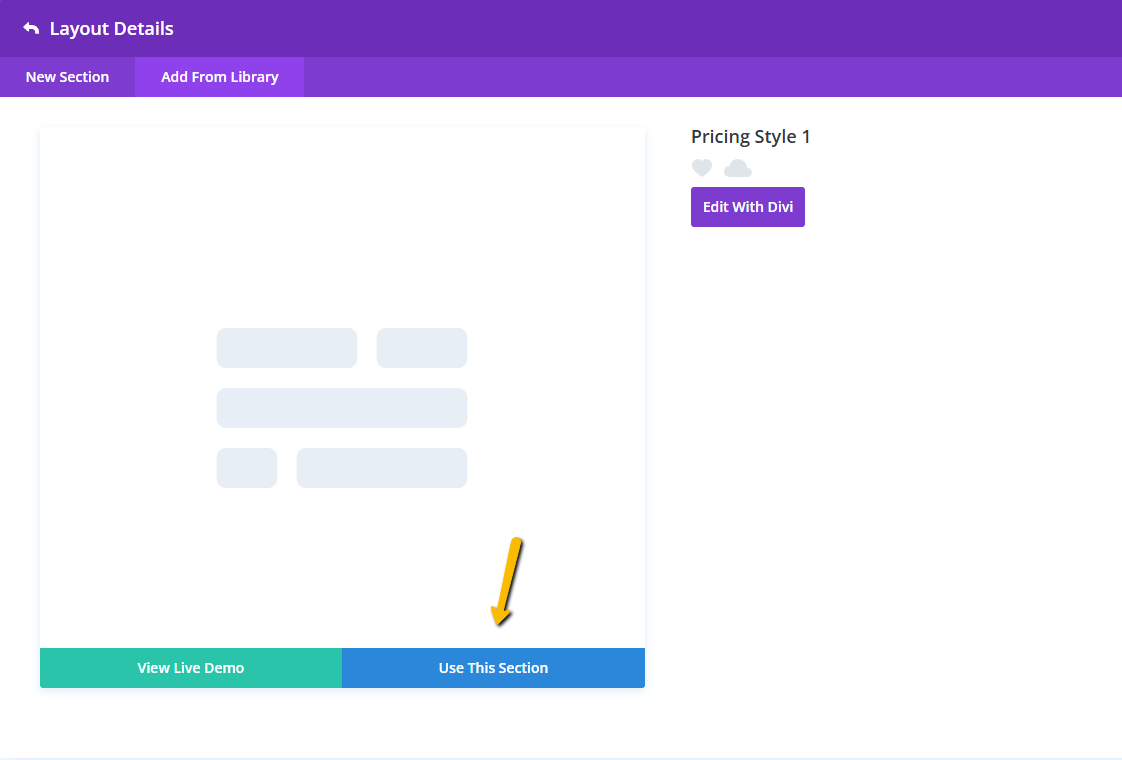
Task: Click the top-right placeholder block in preview
Action: [x=421, y=348]
